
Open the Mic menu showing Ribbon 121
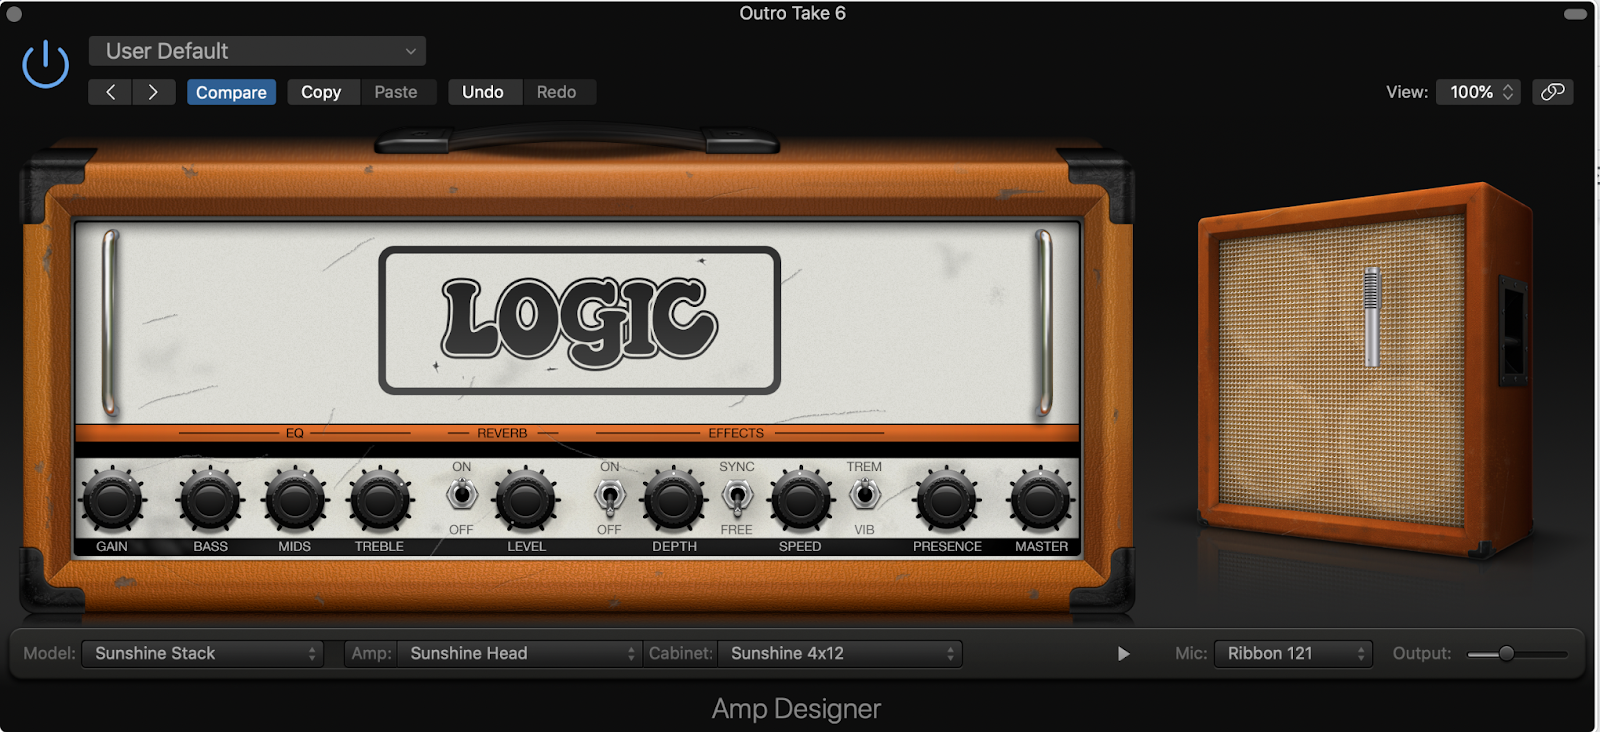pos(1293,653)
